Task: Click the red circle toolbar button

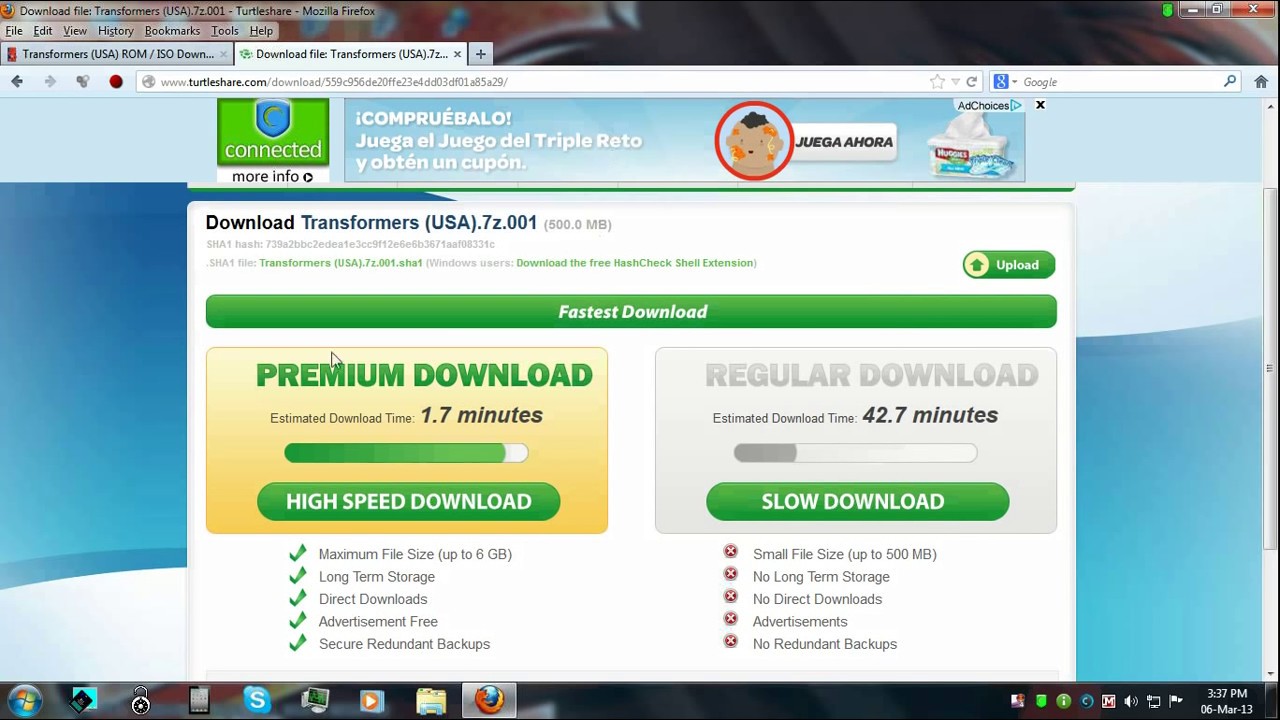Action: [116, 82]
